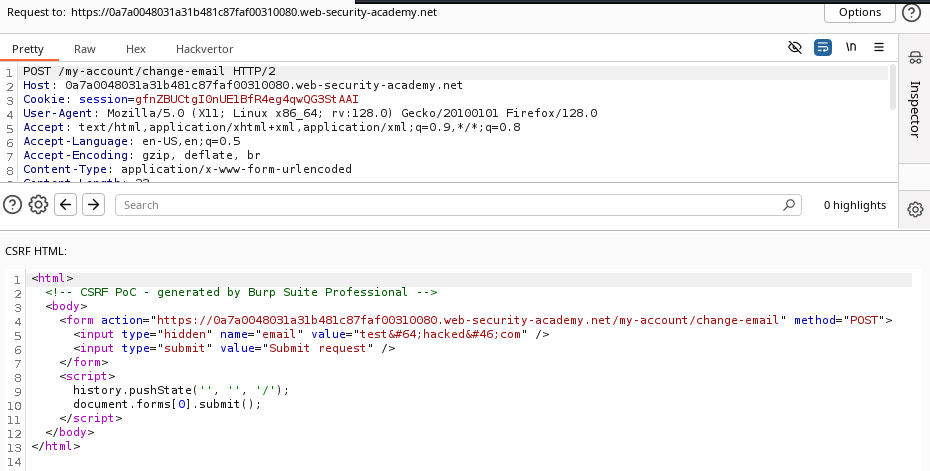This screenshot has height=471, width=930.
Task: Click the closing </html> tag line
Action: 56,446
